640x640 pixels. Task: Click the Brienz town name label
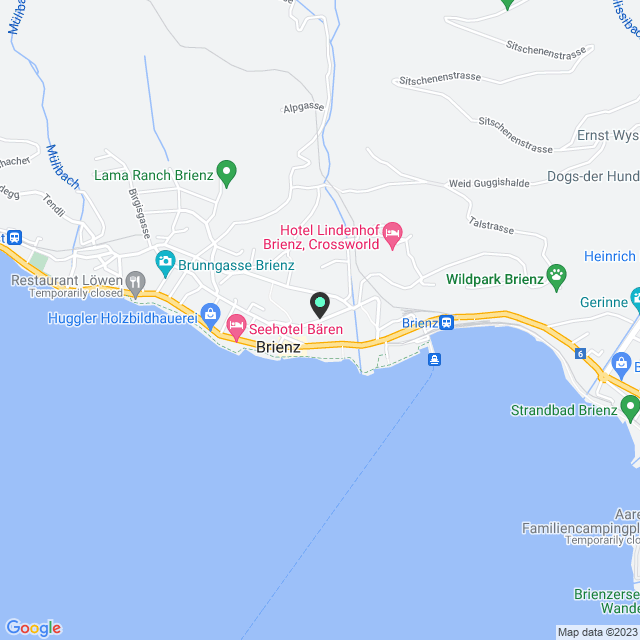[x=278, y=347]
